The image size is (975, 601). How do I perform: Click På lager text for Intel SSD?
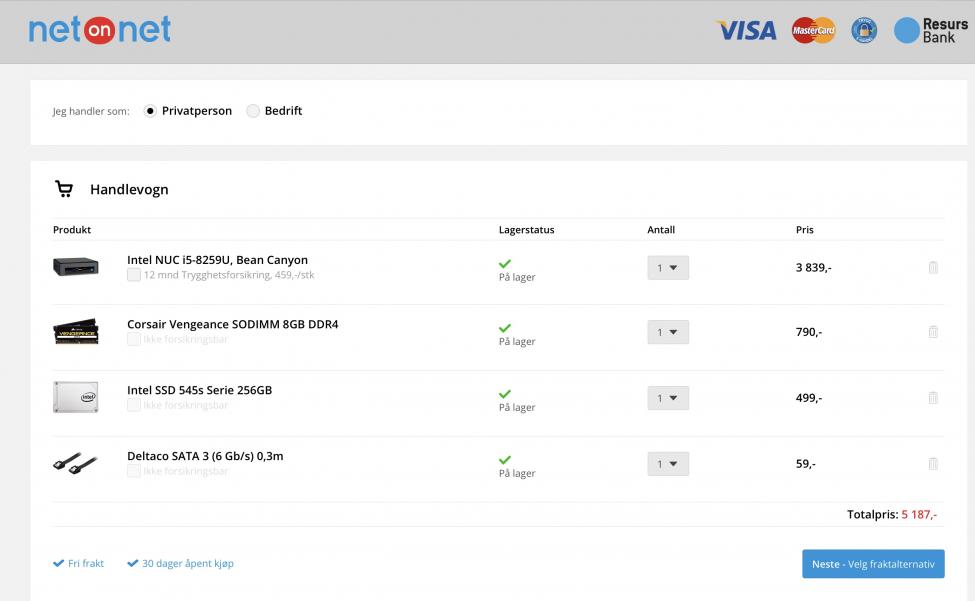[517, 408]
